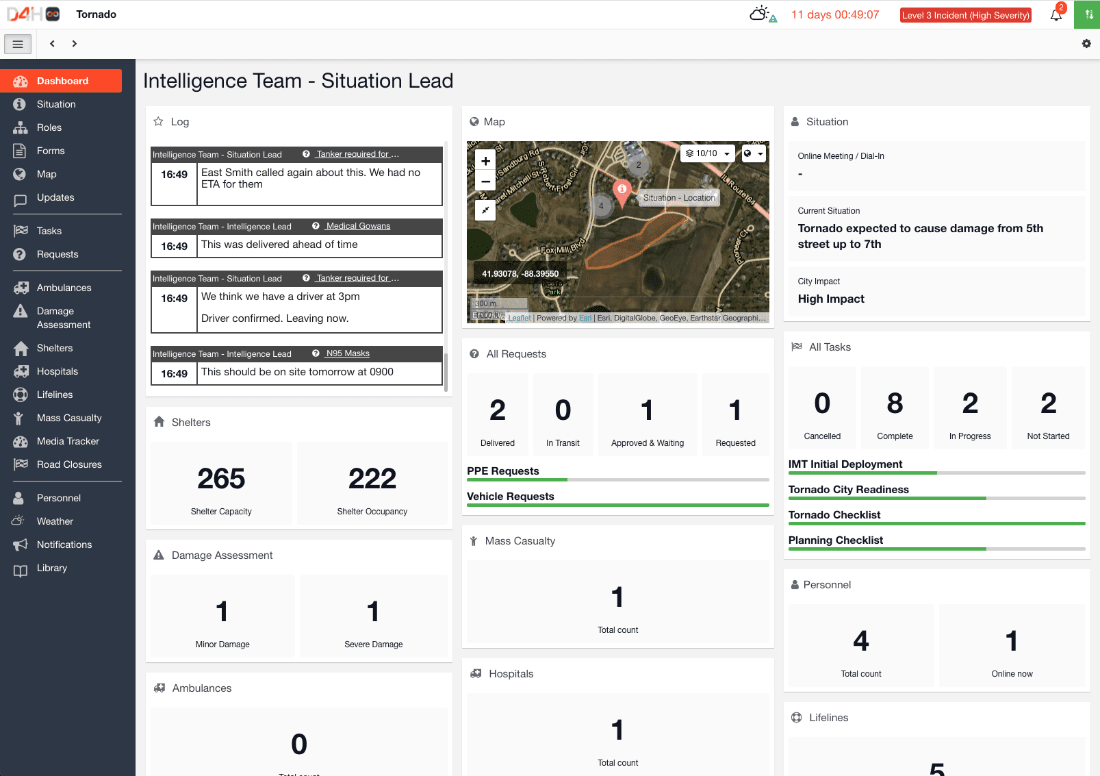This screenshot has height=776, width=1100.
Task: Click the Level 3 Incident (High Severity) button
Action: pyautogui.click(x=965, y=14)
